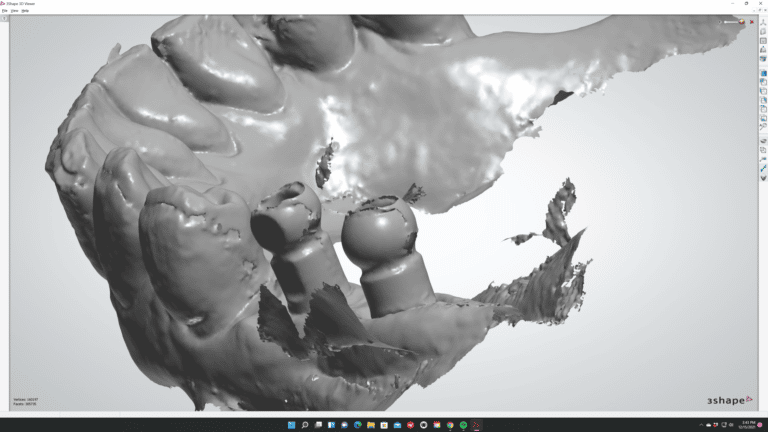Click the blue diagonal line measurement icon
This screenshot has height=432, width=768.
(x=763, y=168)
